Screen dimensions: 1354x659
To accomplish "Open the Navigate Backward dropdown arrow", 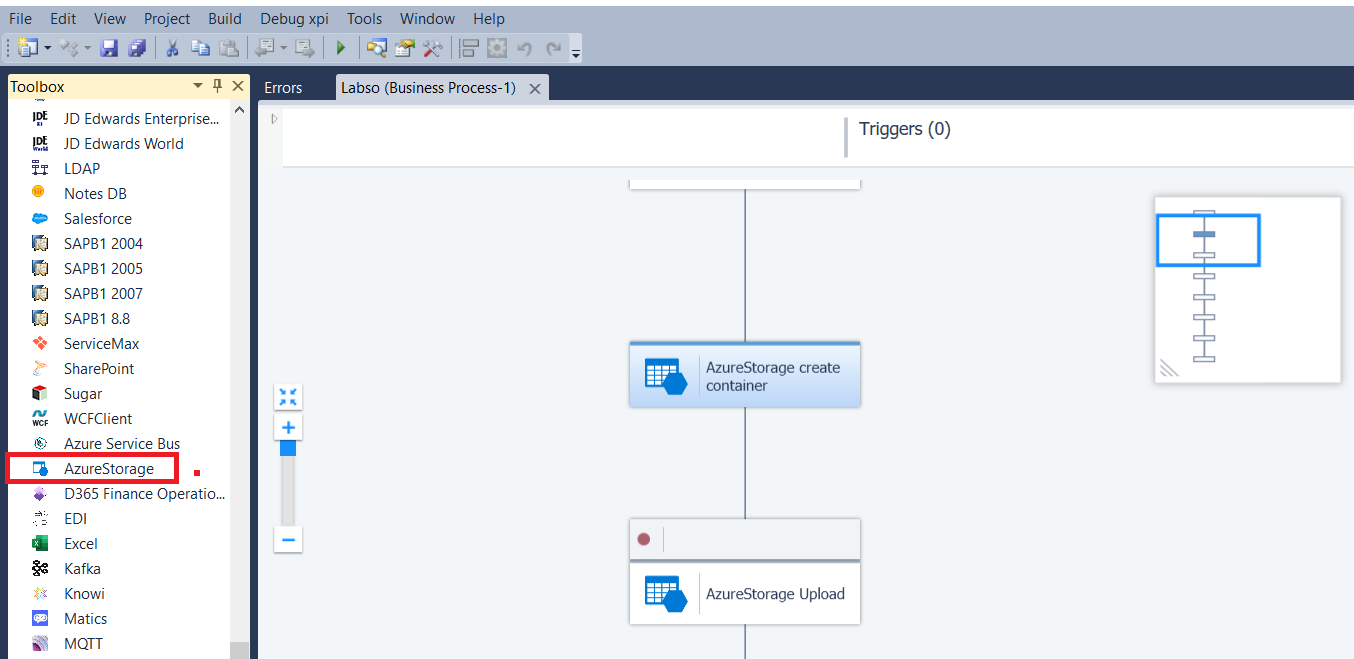I will [284, 47].
